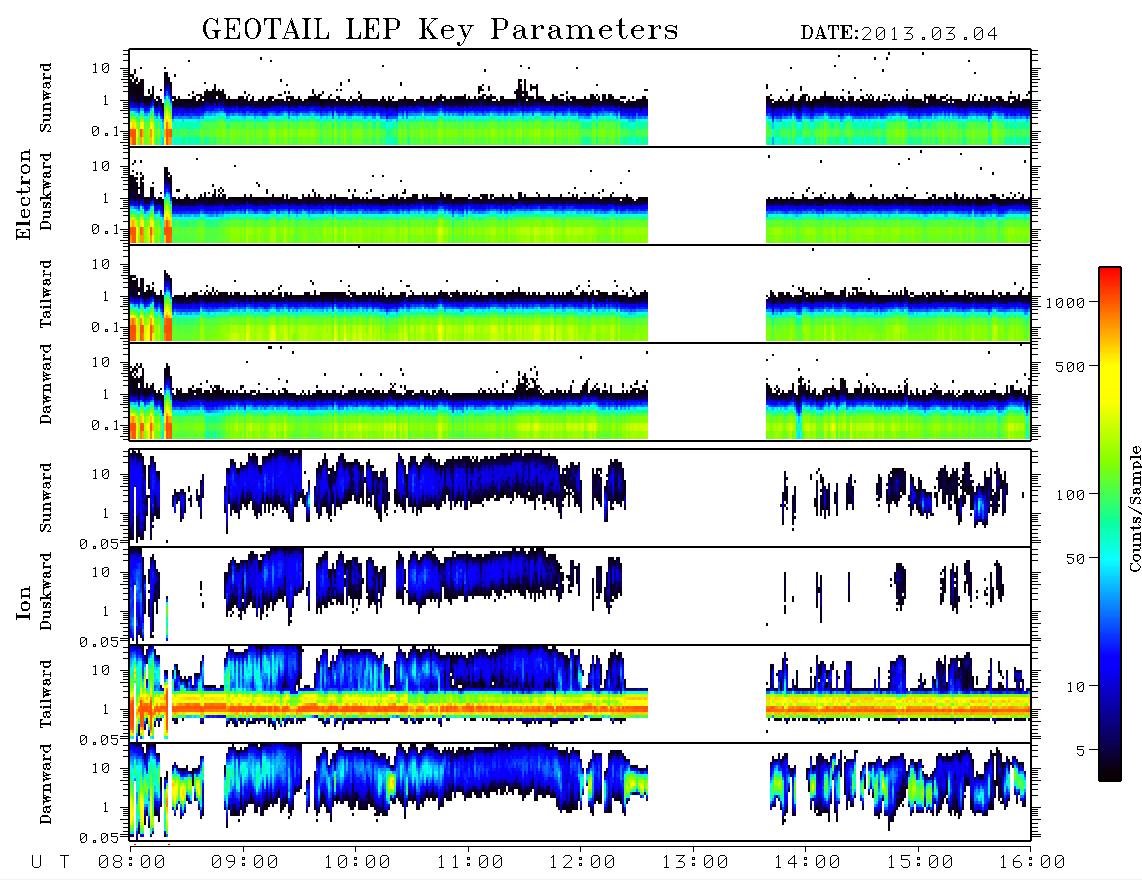Click the Ion Tailward spectrogram panel
Viewport: 1142px width, 880px height.
pos(580,694)
